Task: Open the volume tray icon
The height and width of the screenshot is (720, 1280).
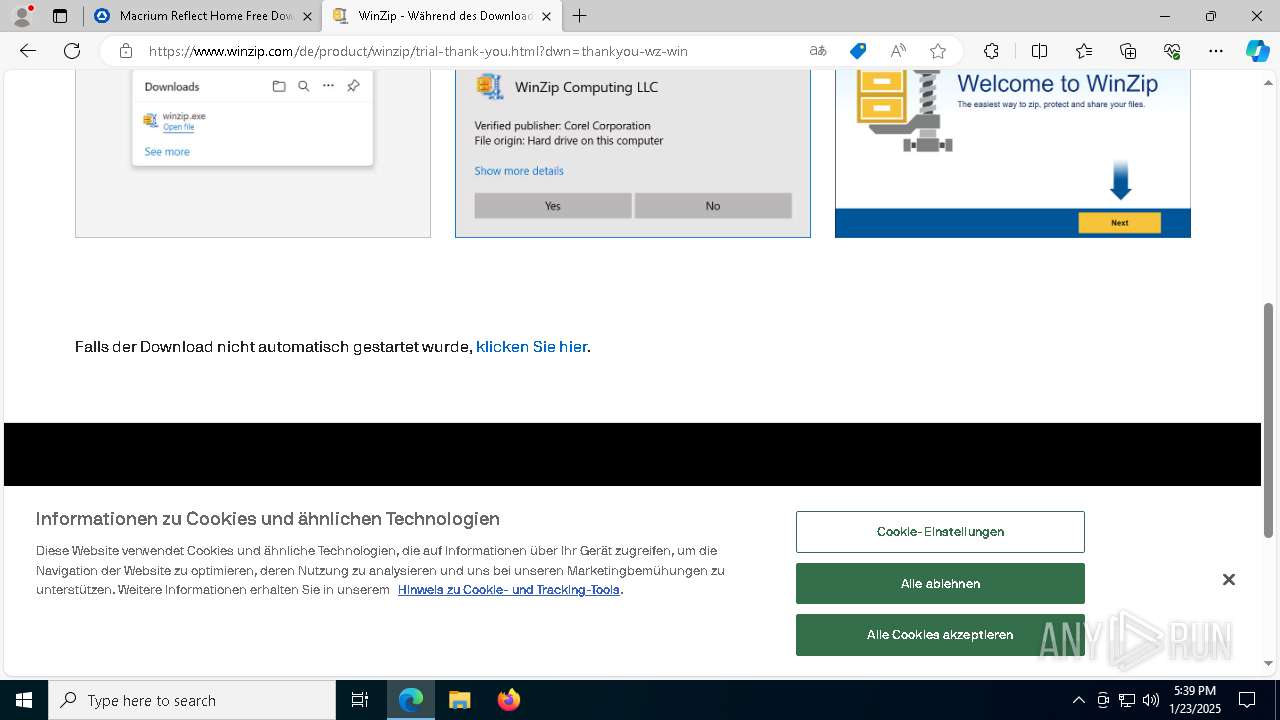Action: pos(1151,700)
